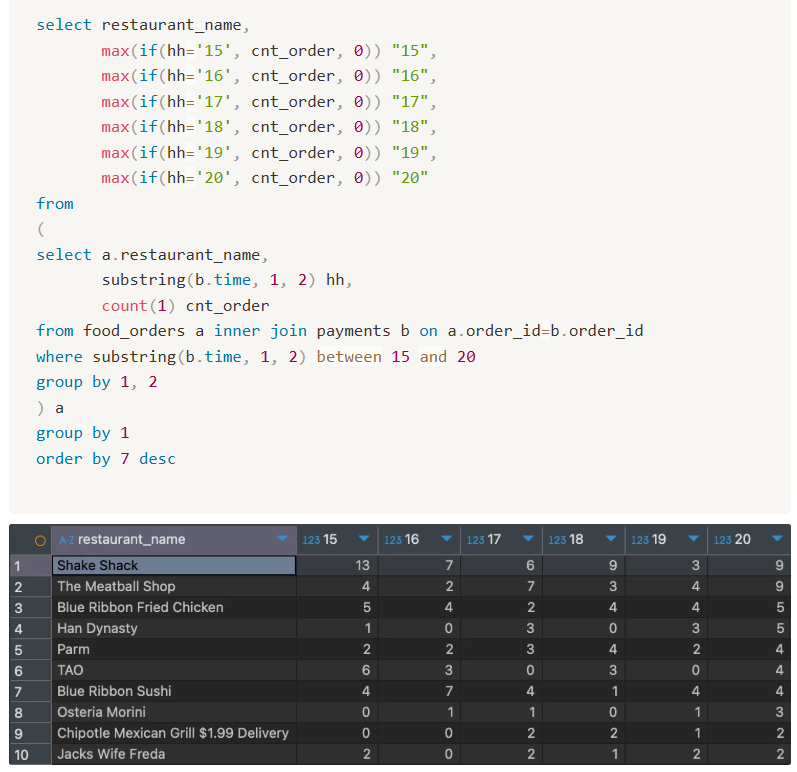This screenshot has height=772, width=797.
Task: Click the 123 type icon on column 18
Action: [557, 540]
